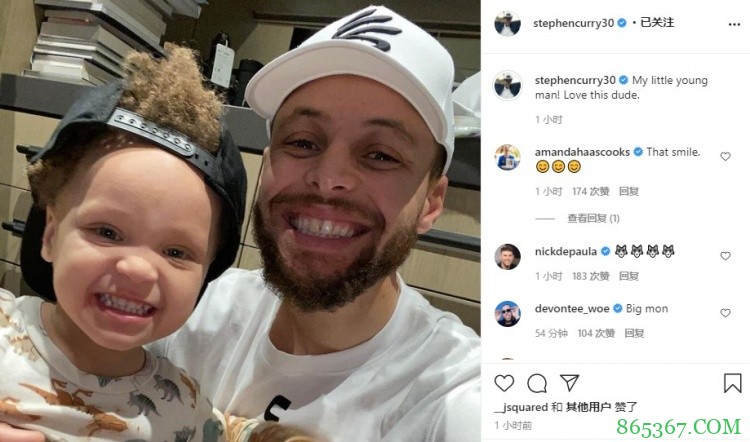Reply to amandahaascooks's comment
Image resolution: width=750 pixels, height=442 pixels.
pos(629,192)
